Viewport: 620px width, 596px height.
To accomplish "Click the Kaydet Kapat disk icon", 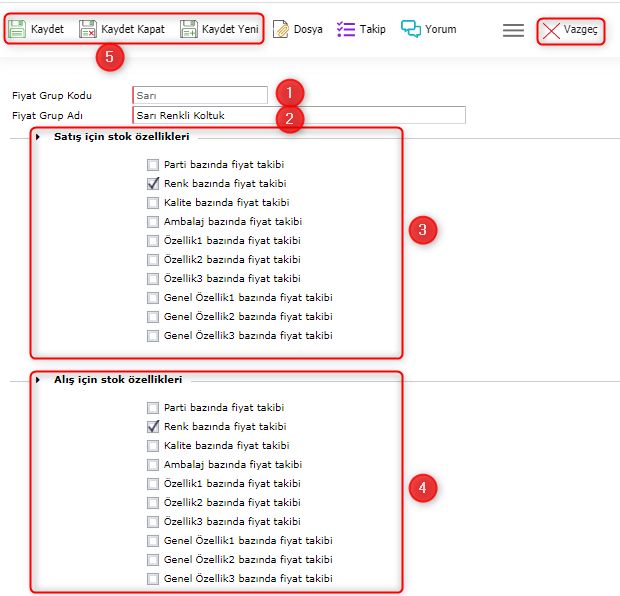I will pyautogui.click(x=88, y=29).
